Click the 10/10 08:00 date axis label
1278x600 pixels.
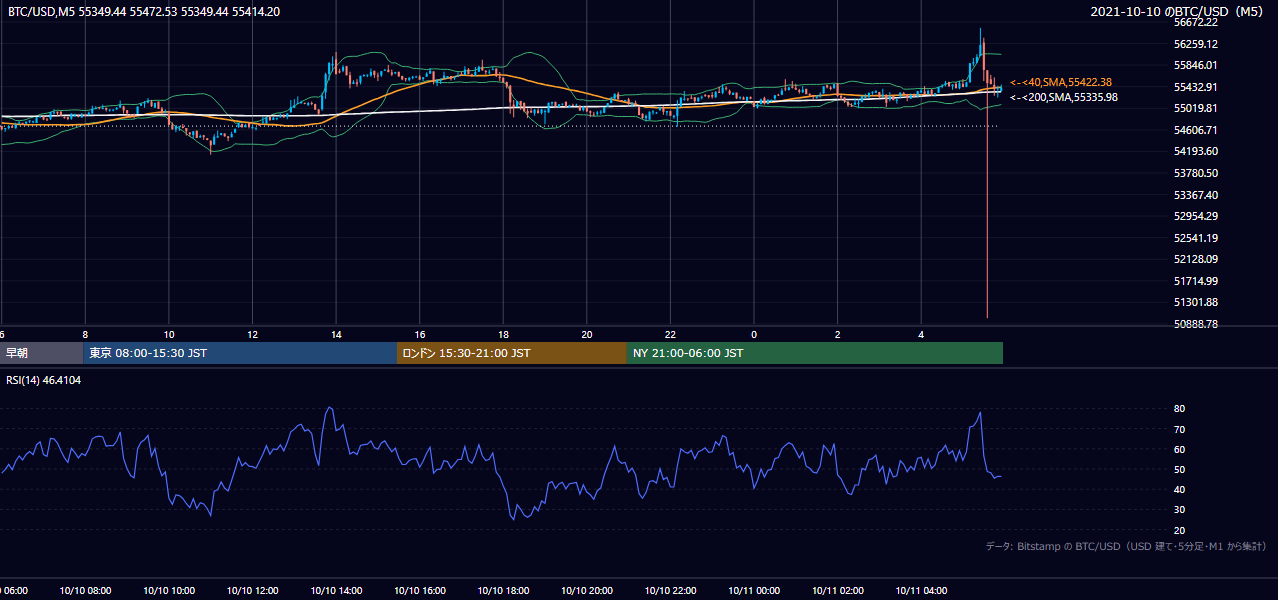[x=85, y=591]
